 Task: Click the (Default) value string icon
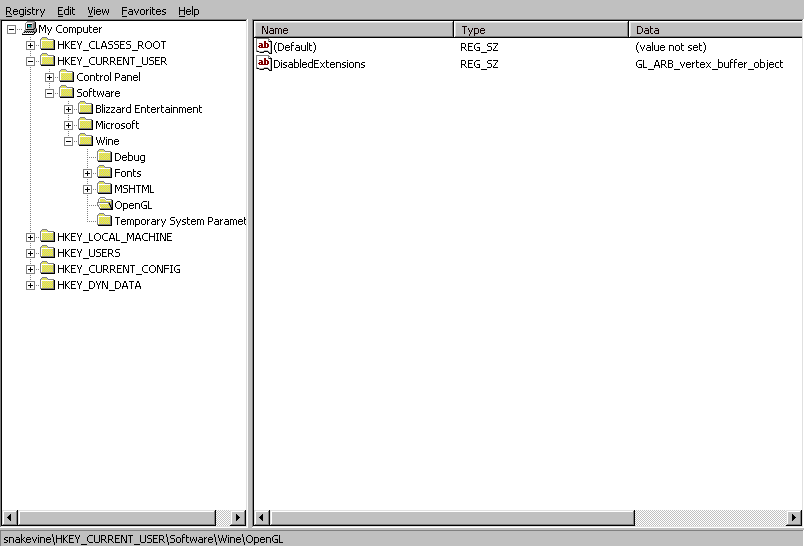tap(264, 47)
